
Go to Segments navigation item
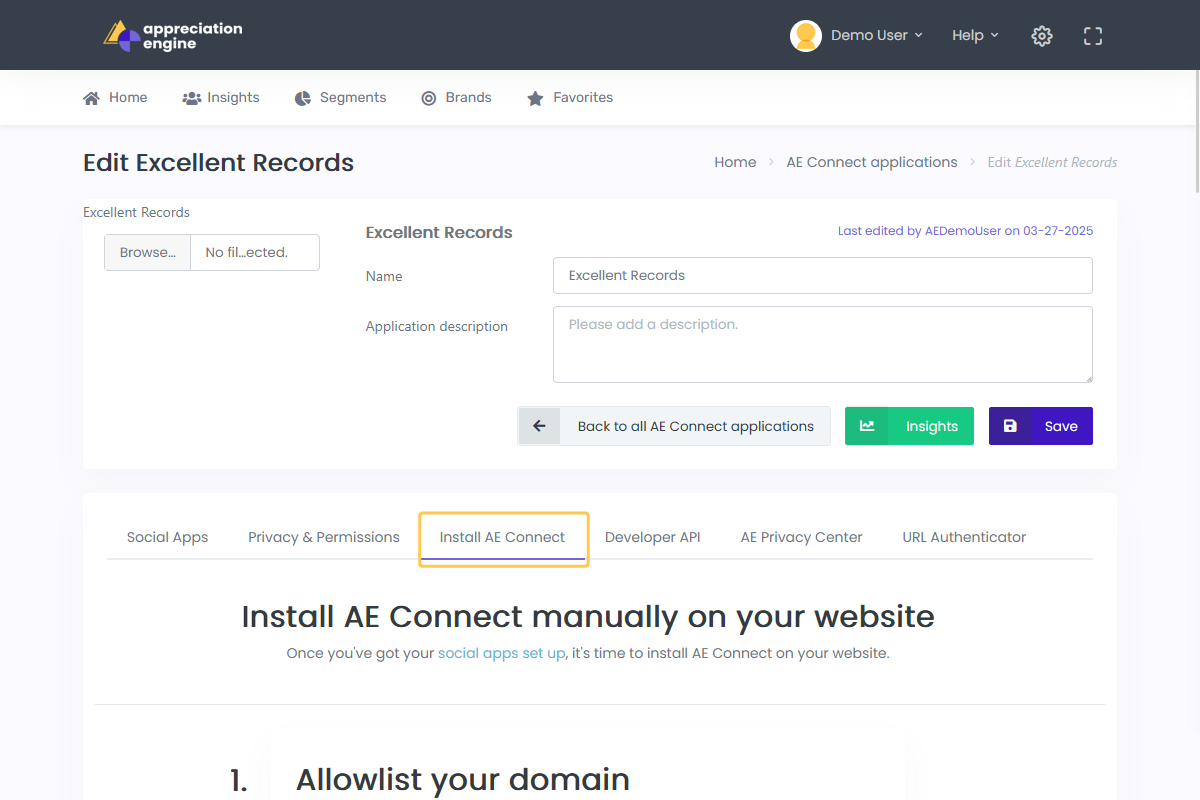pyautogui.click(x=340, y=97)
